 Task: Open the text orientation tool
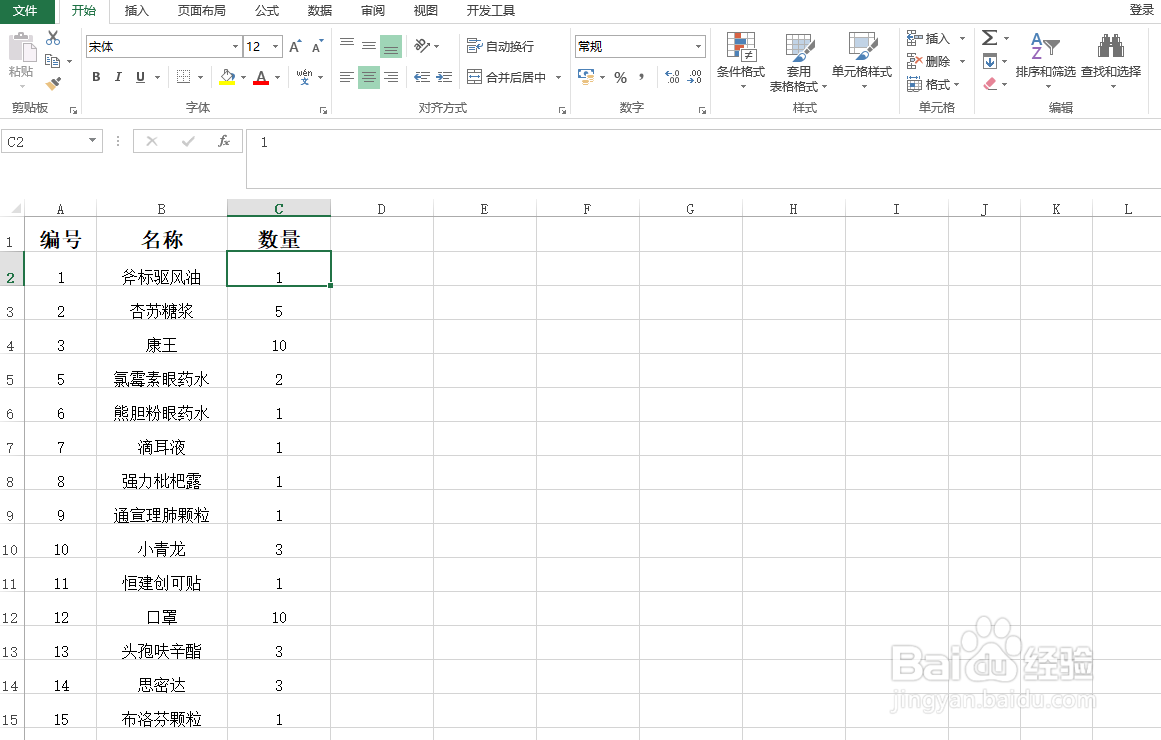(422, 46)
